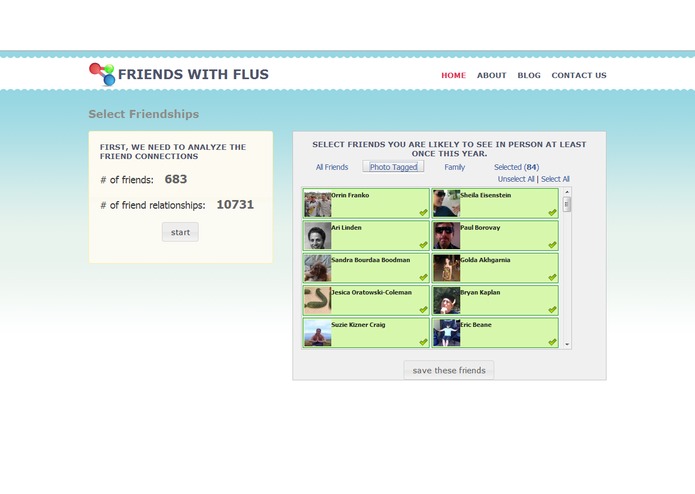This screenshot has height=494, width=695.
Task: Click the Select All link
Action: coord(555,179)
